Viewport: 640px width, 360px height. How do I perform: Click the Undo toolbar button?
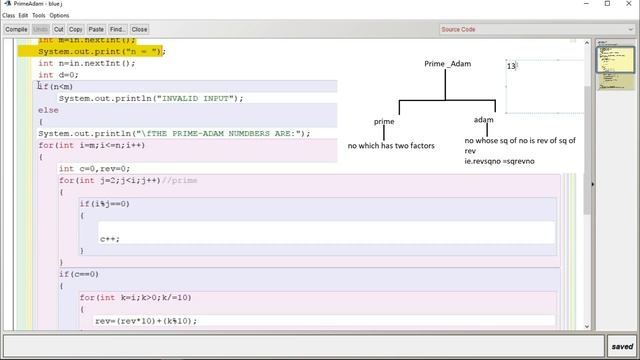40,29
